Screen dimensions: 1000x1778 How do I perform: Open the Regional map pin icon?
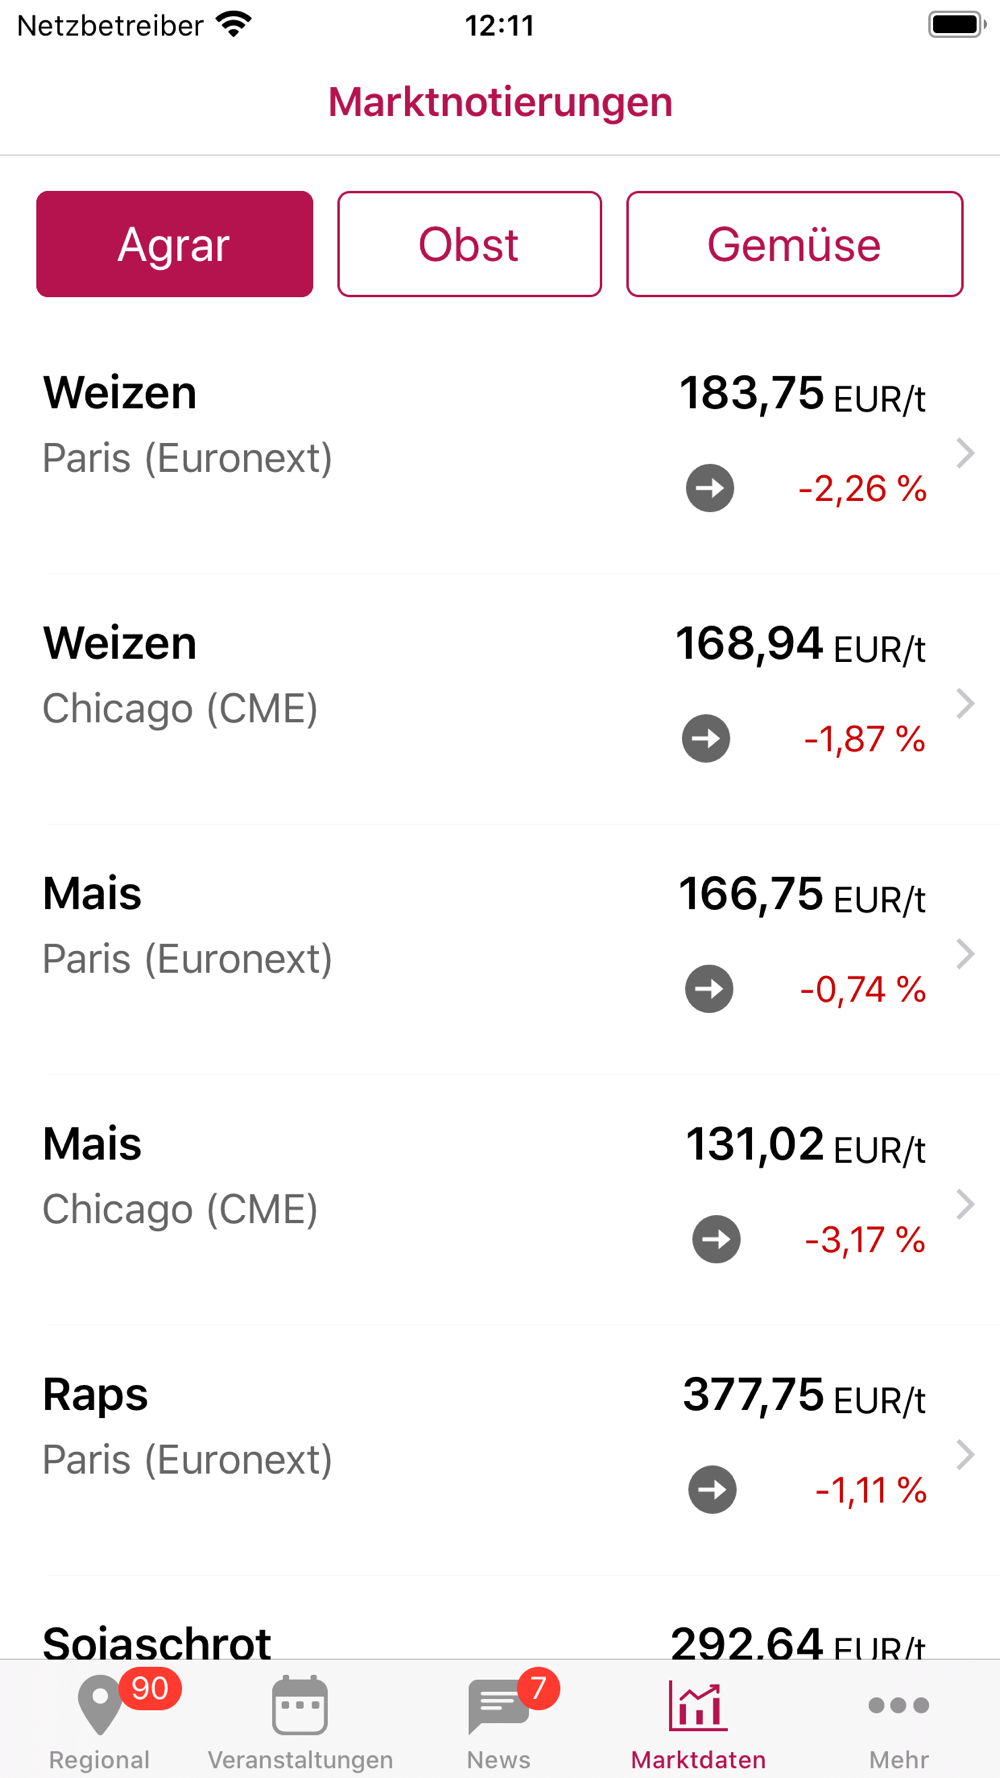click(x=99, y=1704)
